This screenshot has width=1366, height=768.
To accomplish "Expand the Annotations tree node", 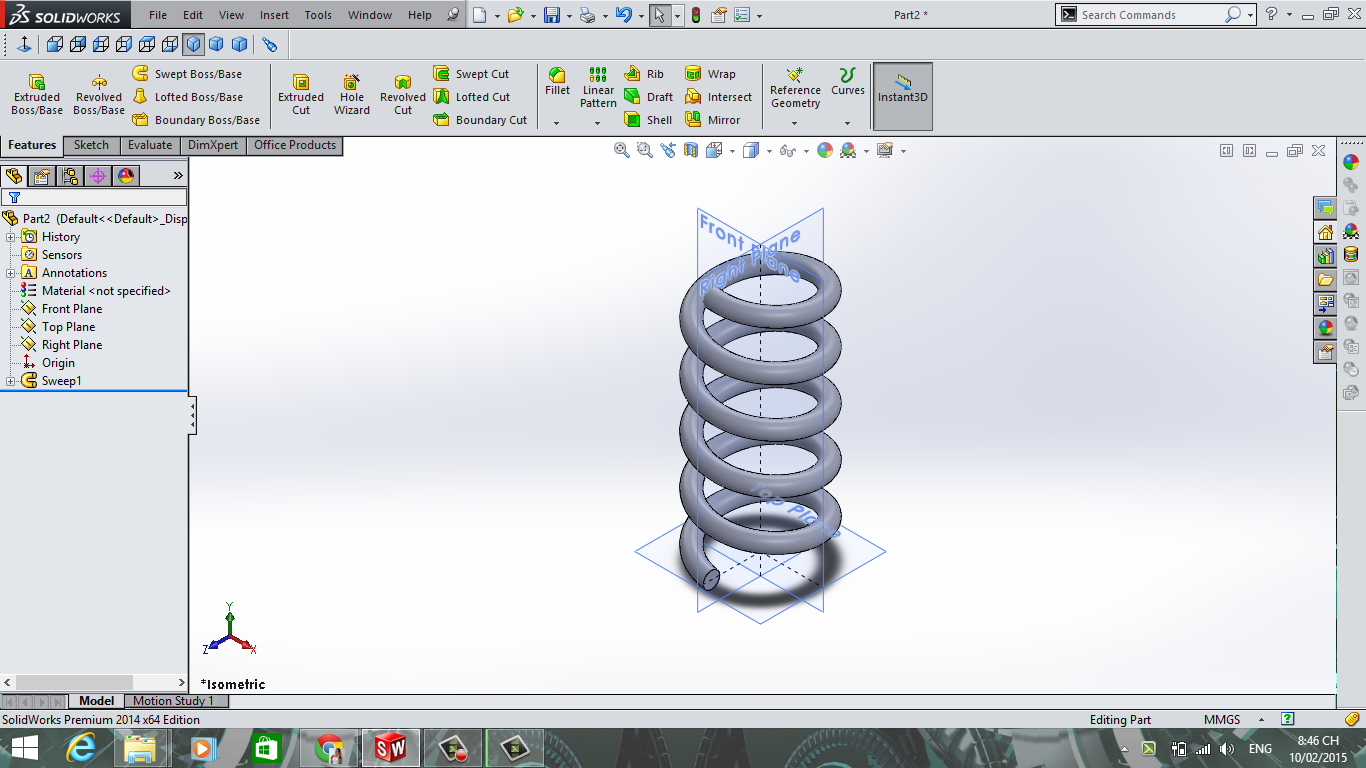I will coord(11,273).
